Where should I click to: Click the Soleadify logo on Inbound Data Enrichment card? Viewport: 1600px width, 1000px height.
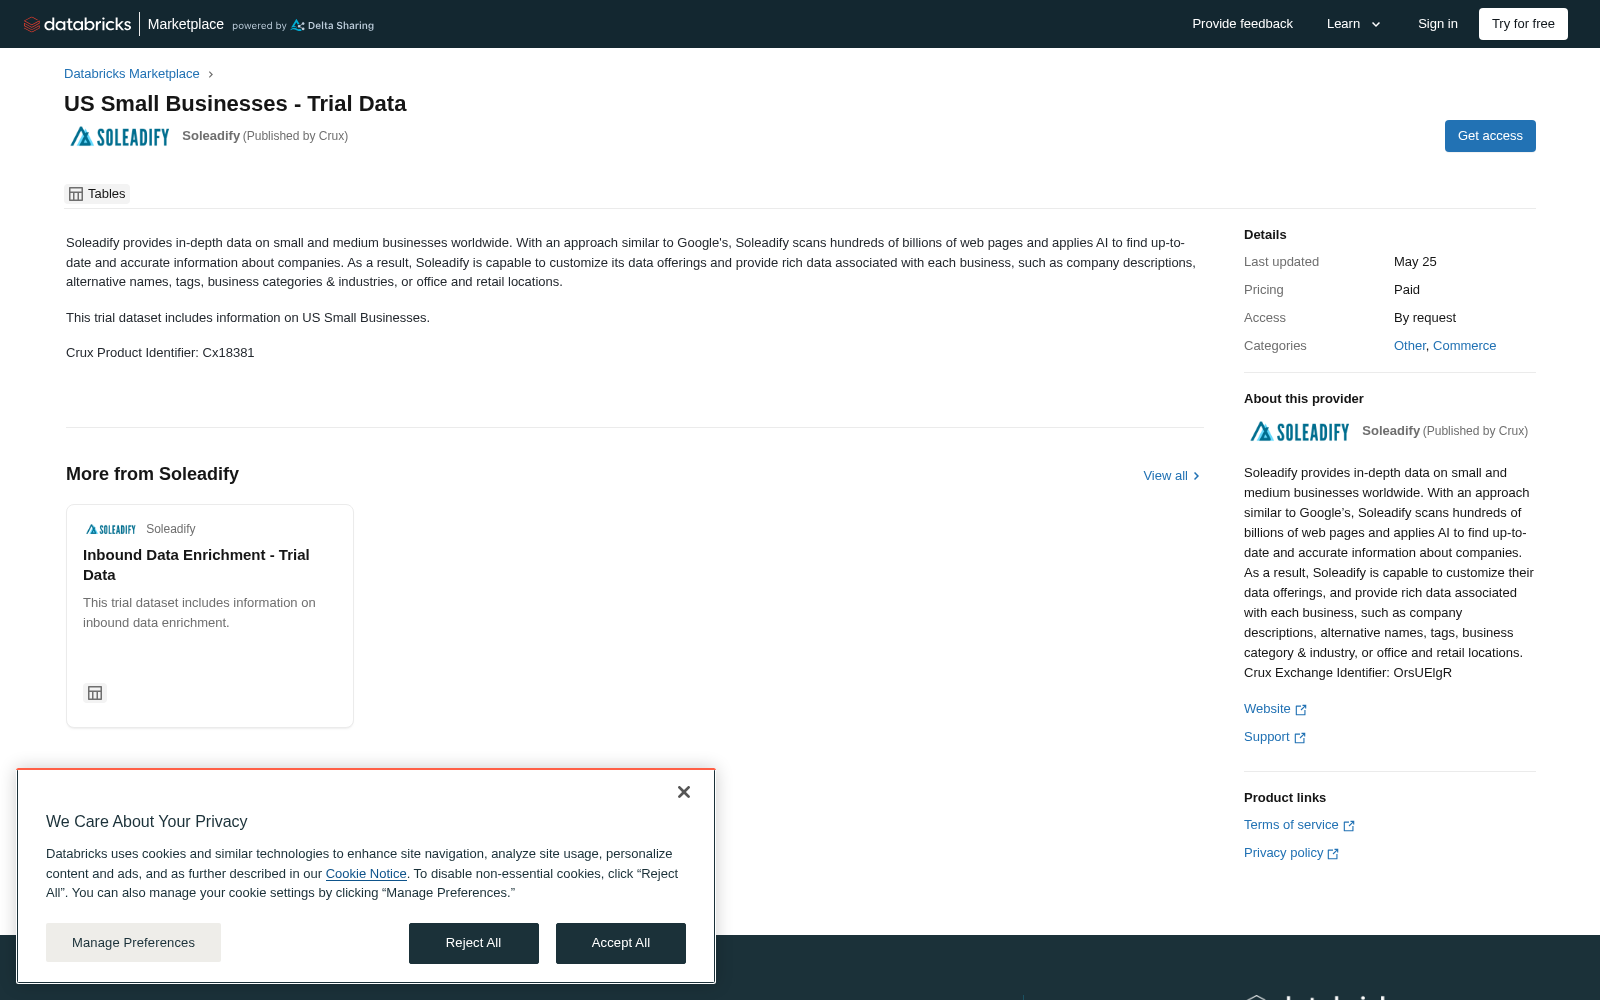[x=111, y=529]
